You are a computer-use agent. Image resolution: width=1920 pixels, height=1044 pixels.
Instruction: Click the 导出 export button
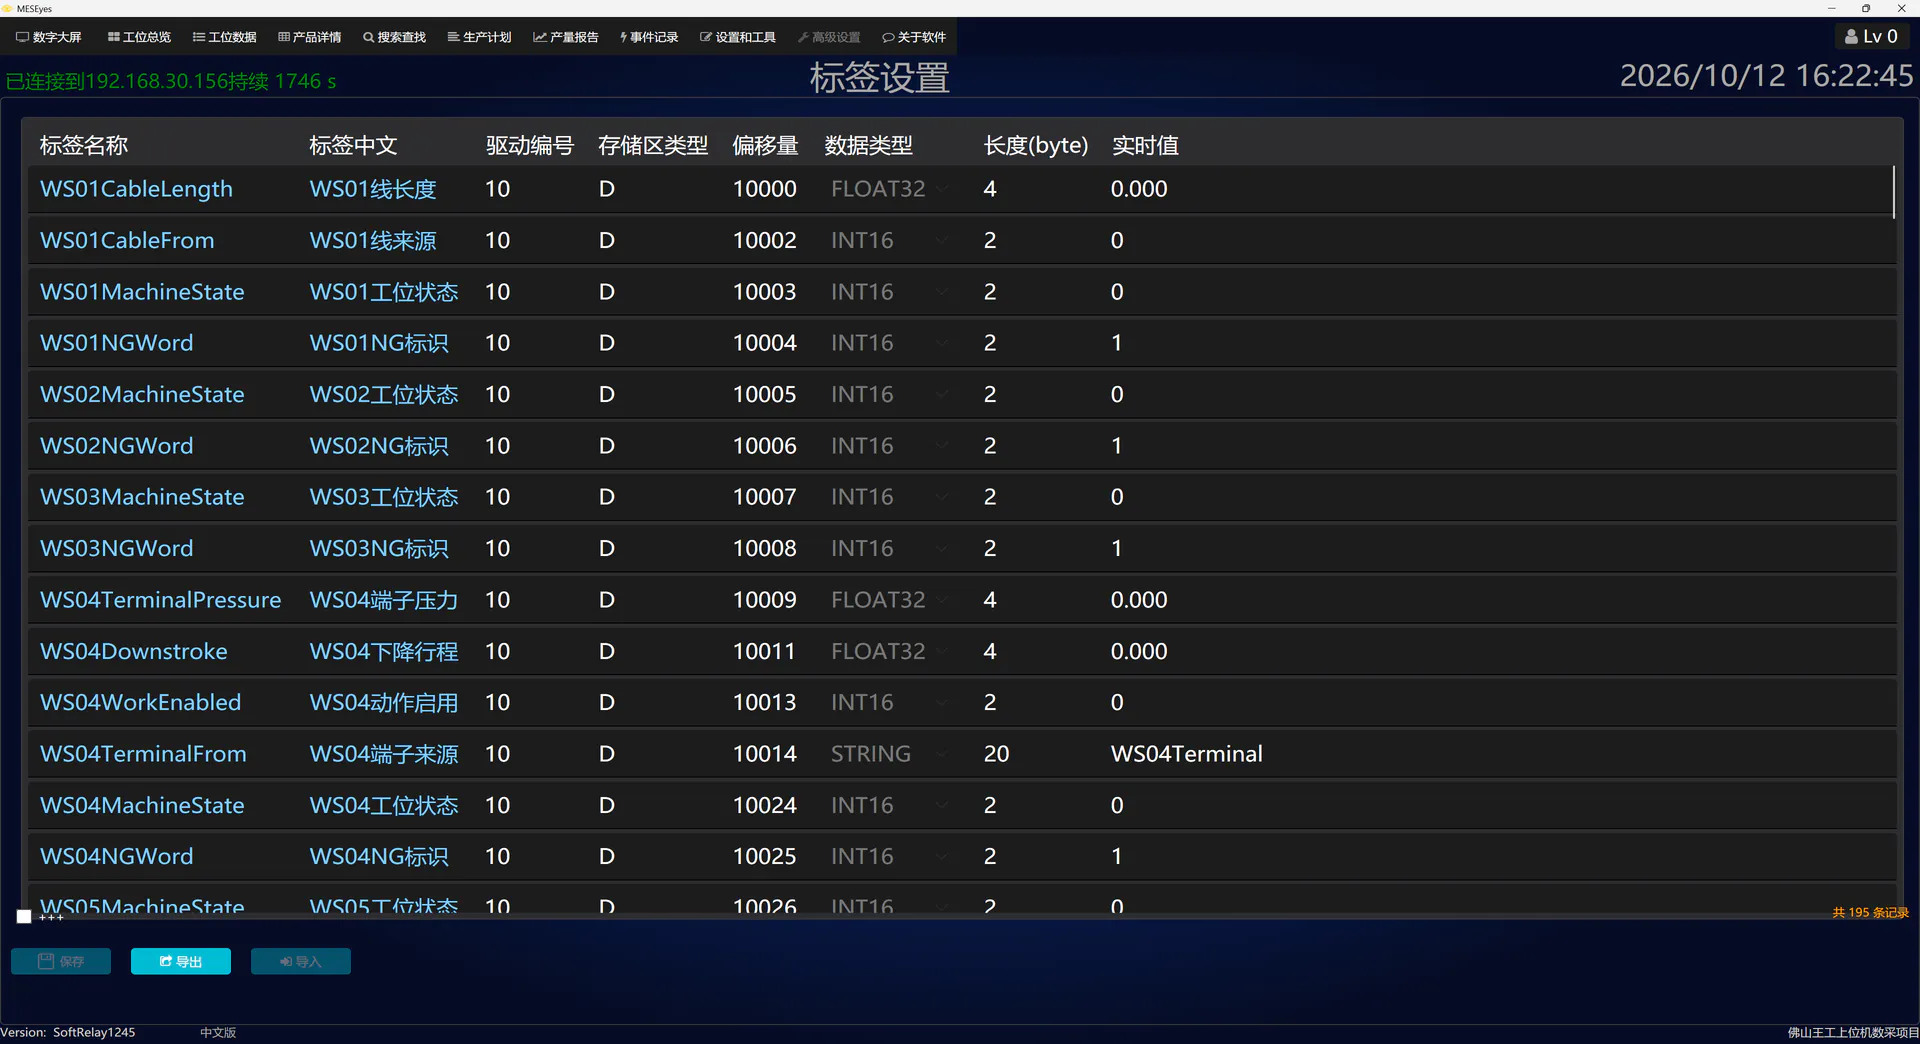pyautogui.click(x=181, y=961)
